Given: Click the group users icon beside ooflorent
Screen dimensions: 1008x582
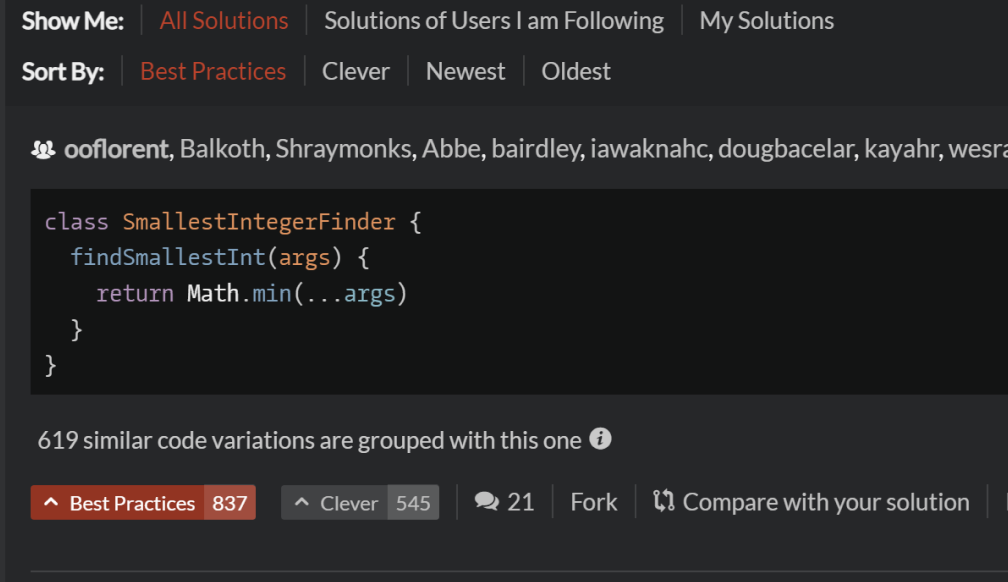Looking at the screenshot, I should tap(44, 150).
